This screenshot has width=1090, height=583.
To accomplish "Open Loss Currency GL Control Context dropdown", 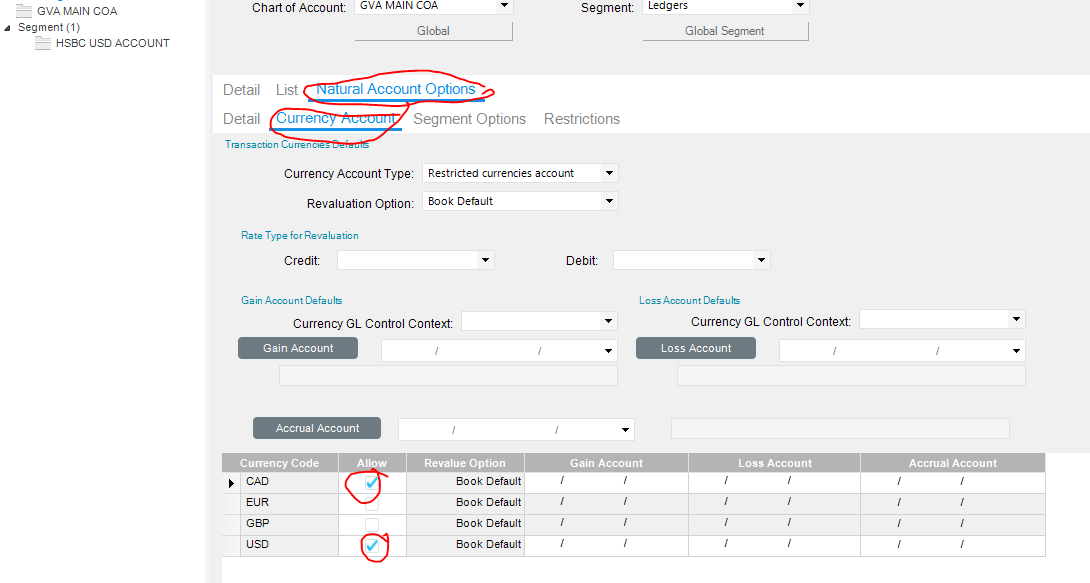I will click(1016, 319).
